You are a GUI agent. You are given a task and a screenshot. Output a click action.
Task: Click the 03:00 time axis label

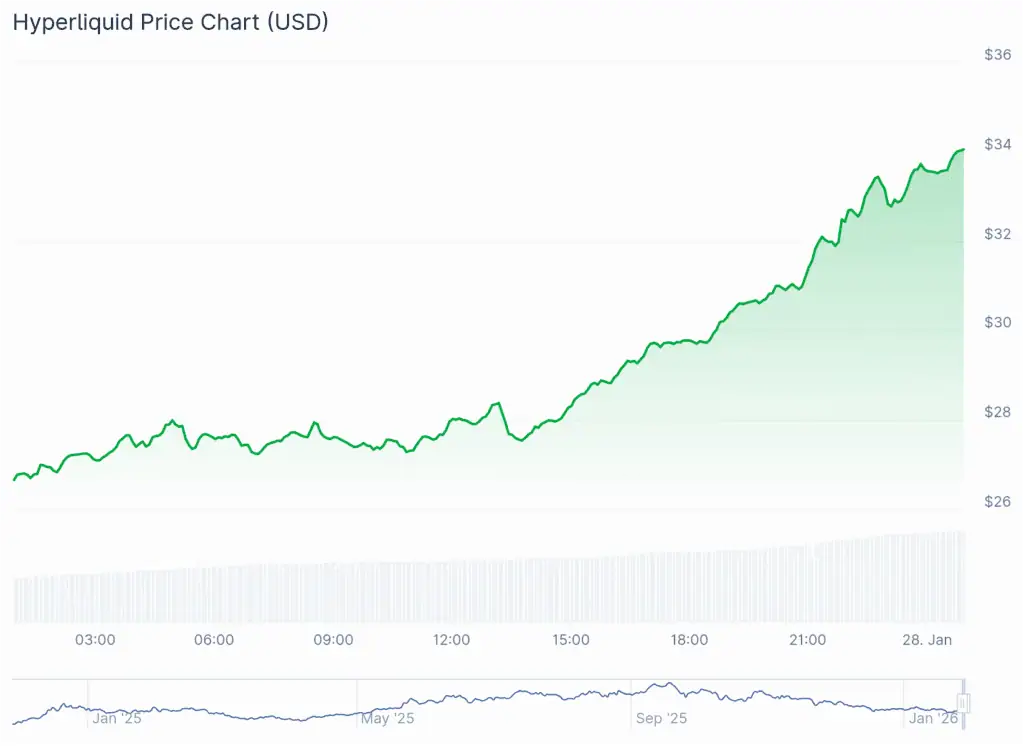[95, 640]
